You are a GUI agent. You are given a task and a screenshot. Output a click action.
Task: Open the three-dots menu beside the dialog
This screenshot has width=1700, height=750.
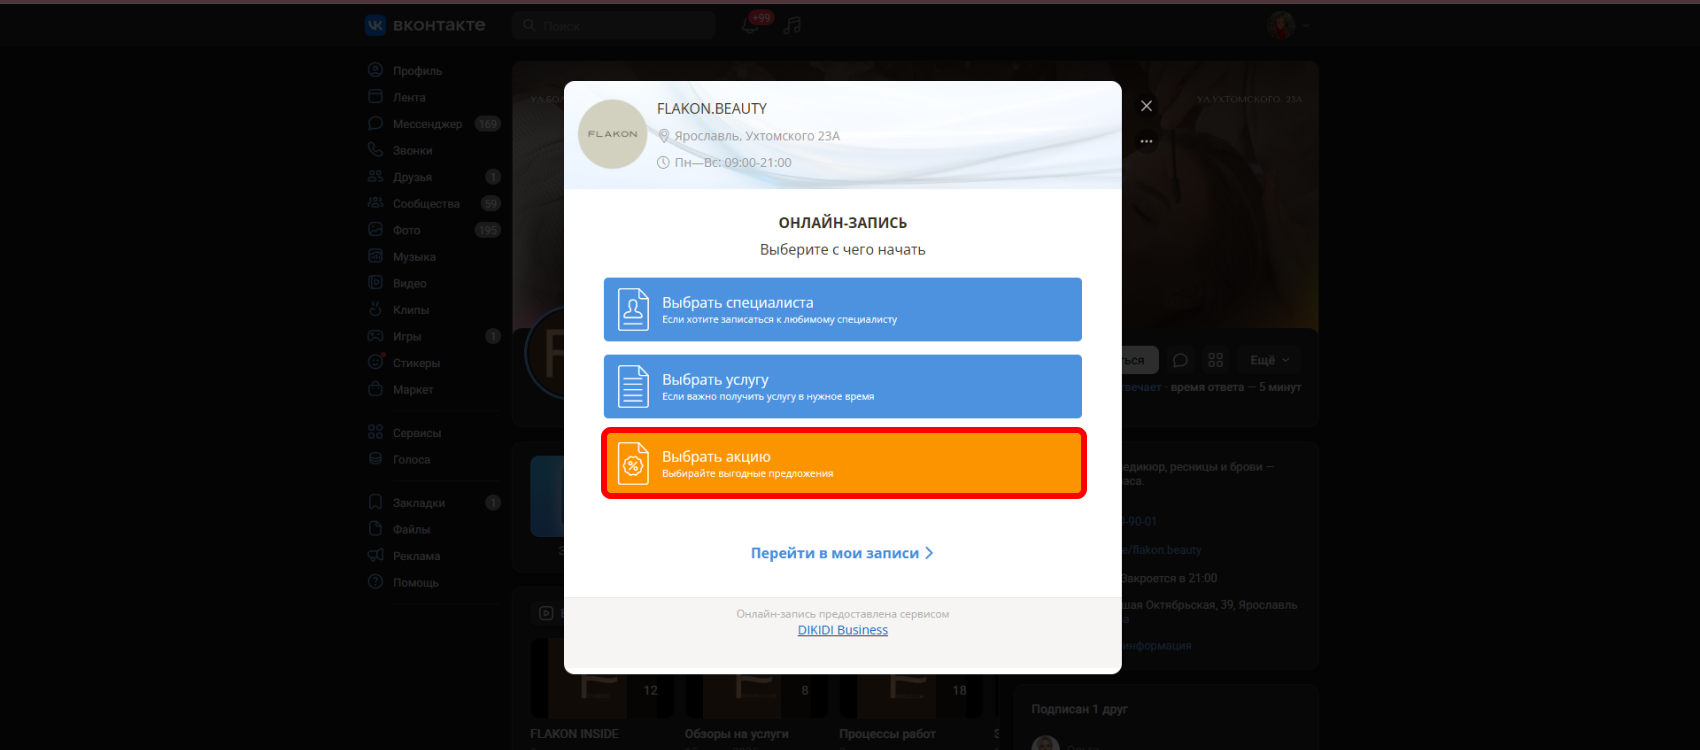[x=1146, y=141]
